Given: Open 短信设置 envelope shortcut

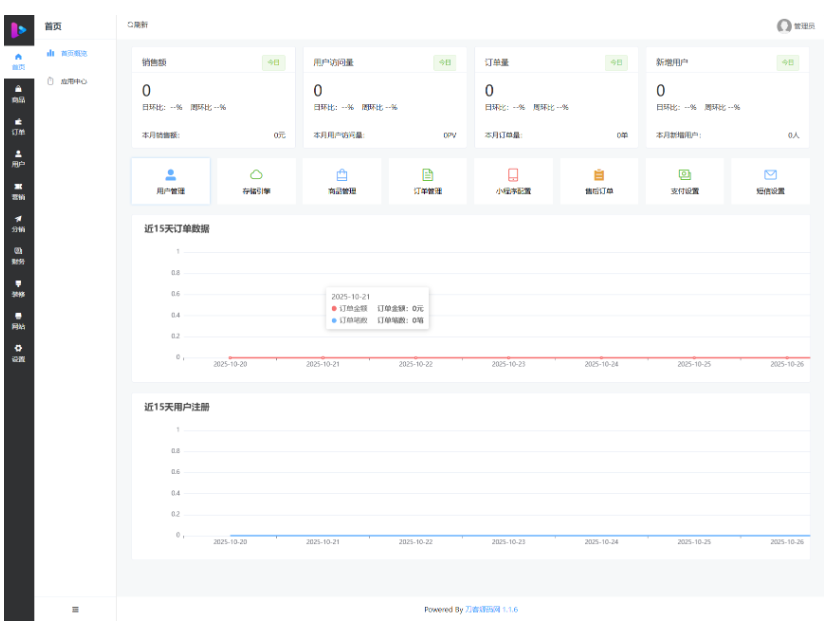Looking at the screenshot, I should (770, 180).
